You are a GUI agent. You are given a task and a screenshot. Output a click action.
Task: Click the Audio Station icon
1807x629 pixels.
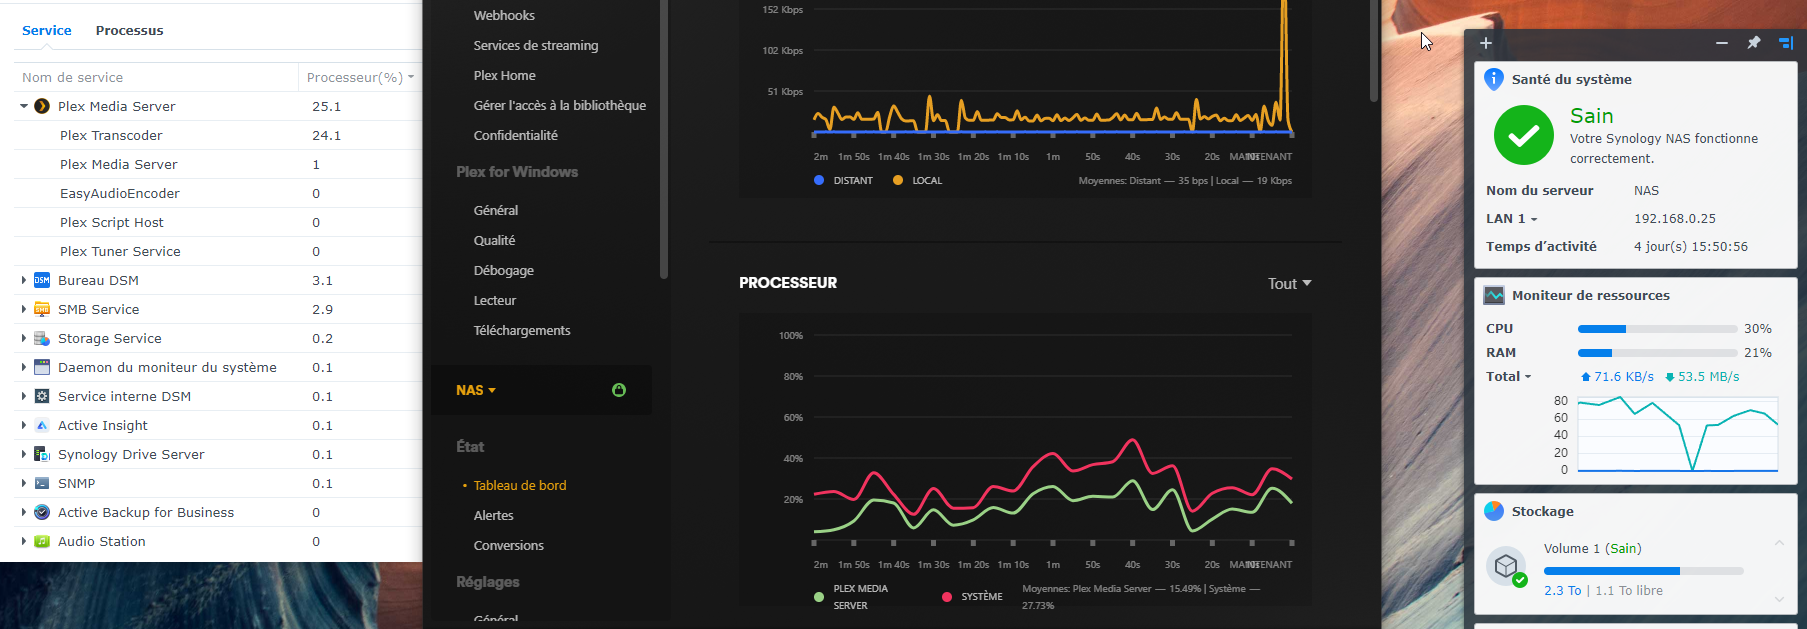coord(42,541)
